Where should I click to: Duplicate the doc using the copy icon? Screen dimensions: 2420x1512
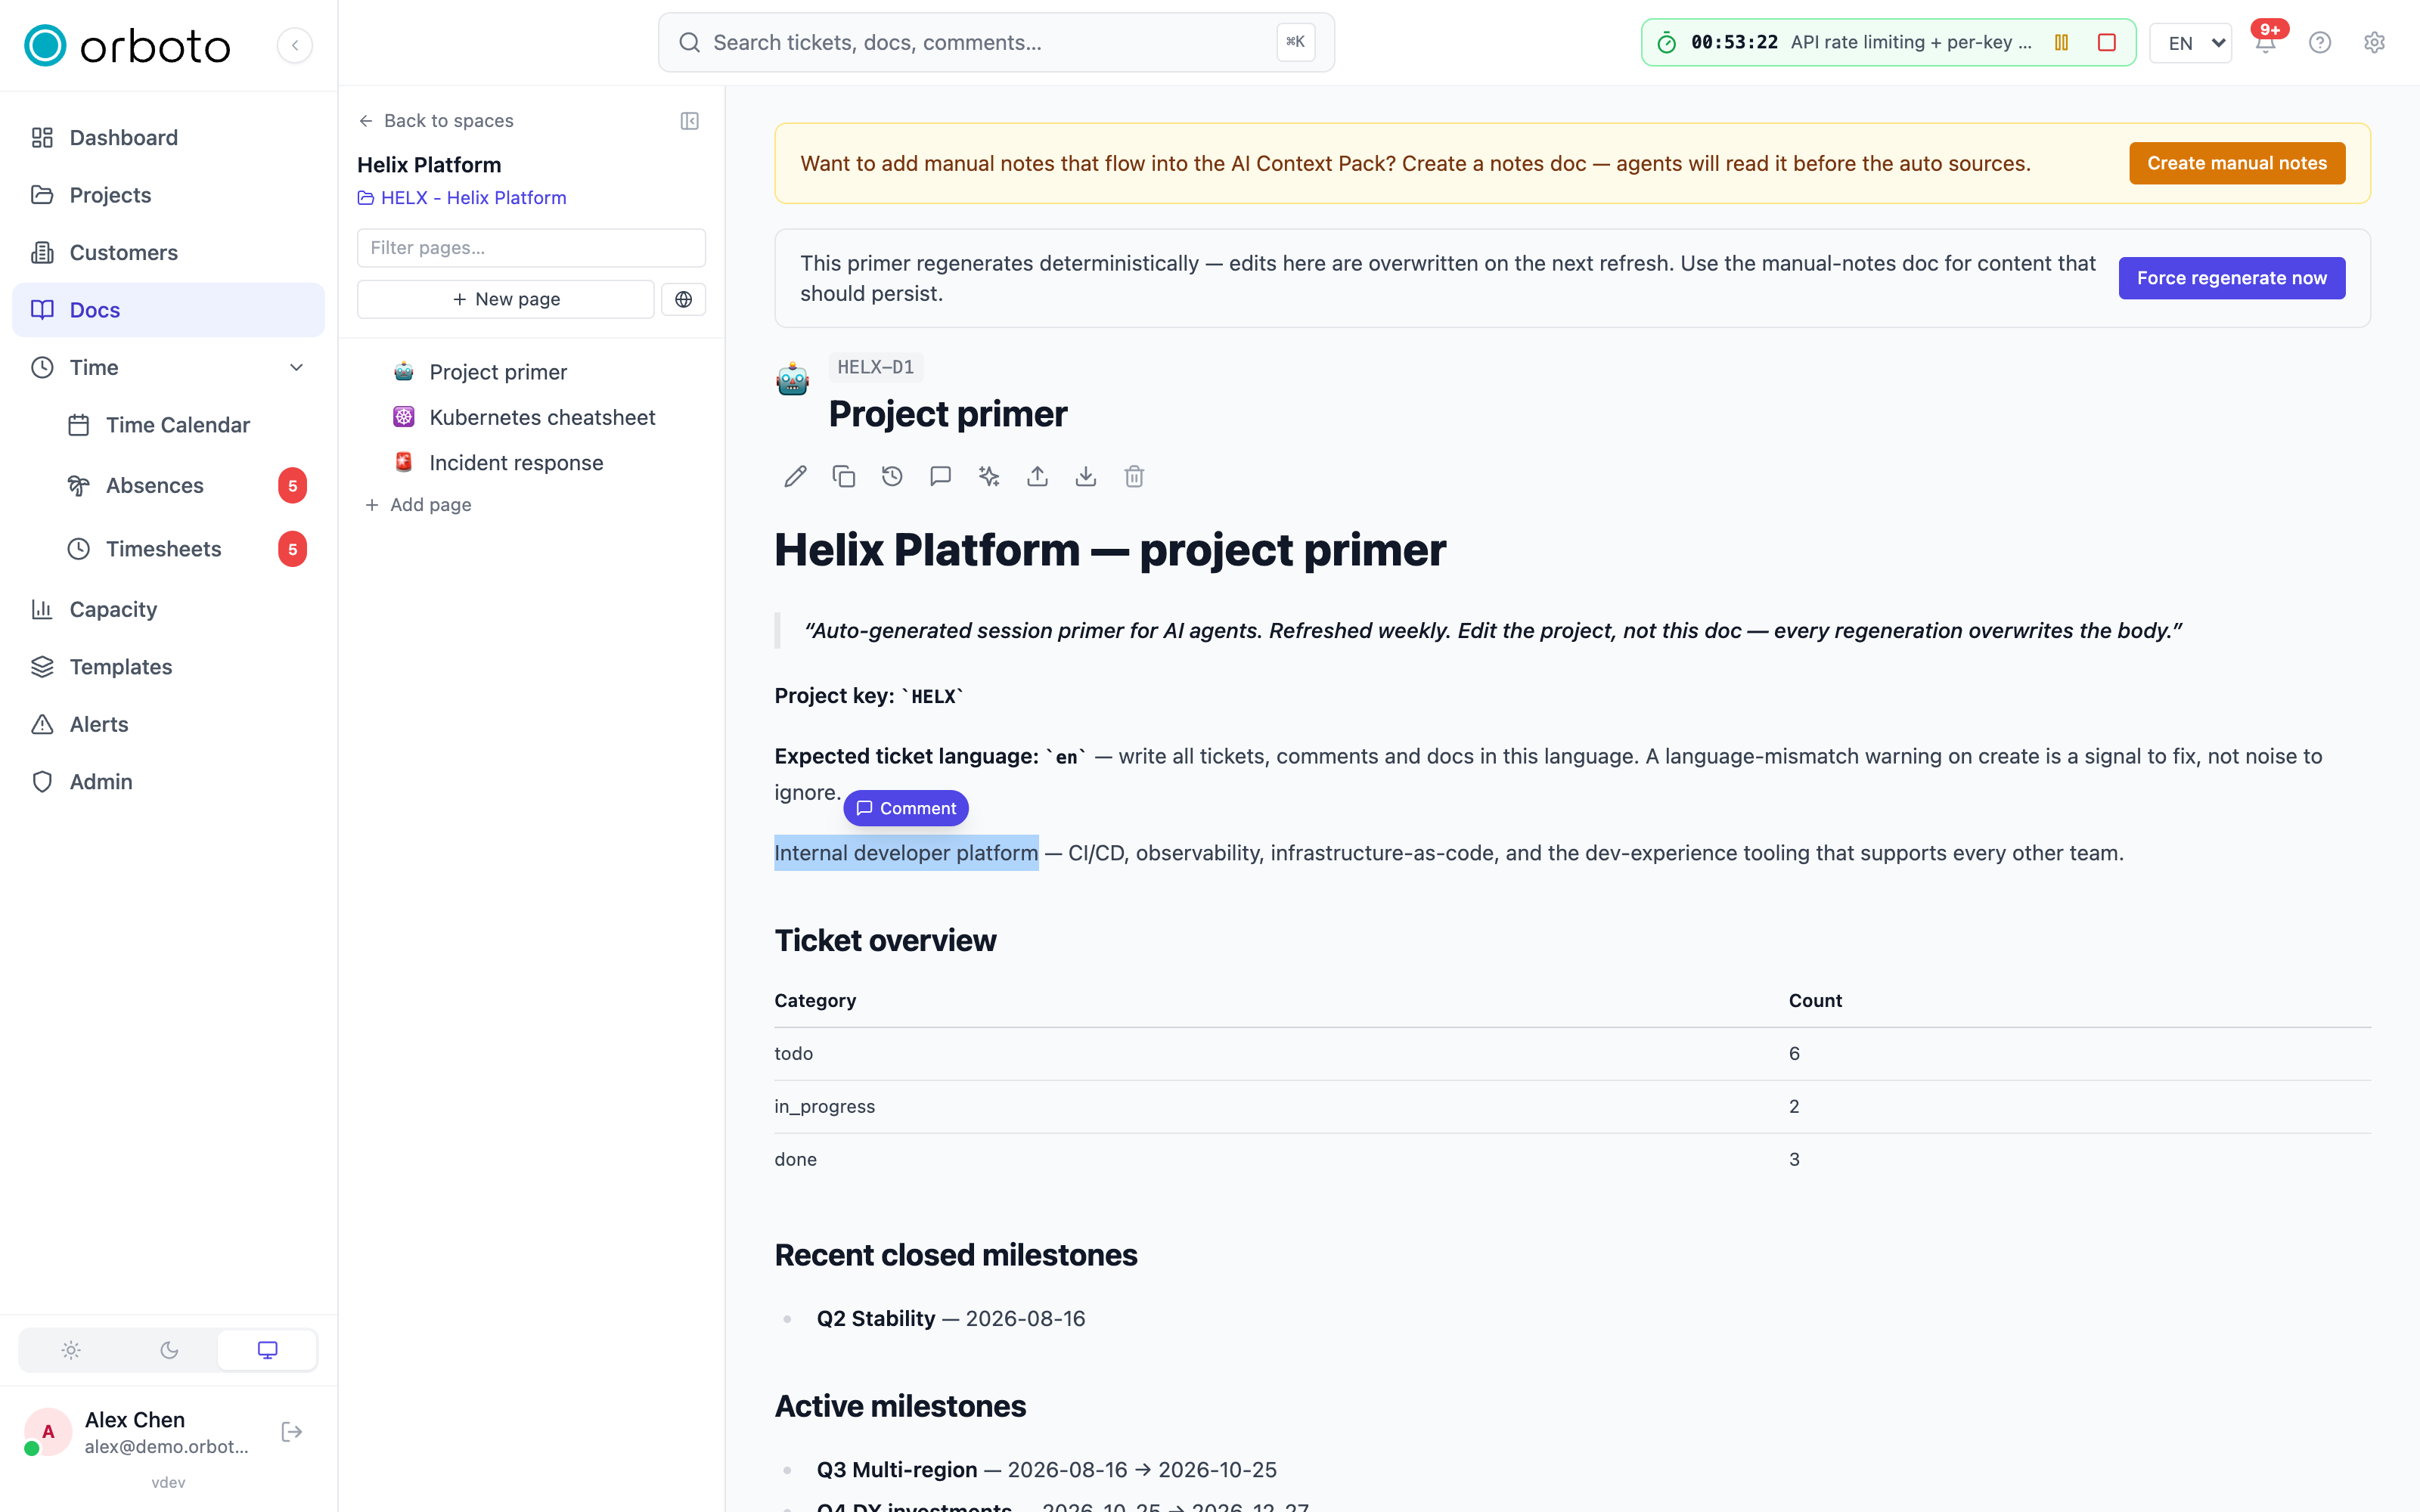pyautogui.click(x=844, y=477)
